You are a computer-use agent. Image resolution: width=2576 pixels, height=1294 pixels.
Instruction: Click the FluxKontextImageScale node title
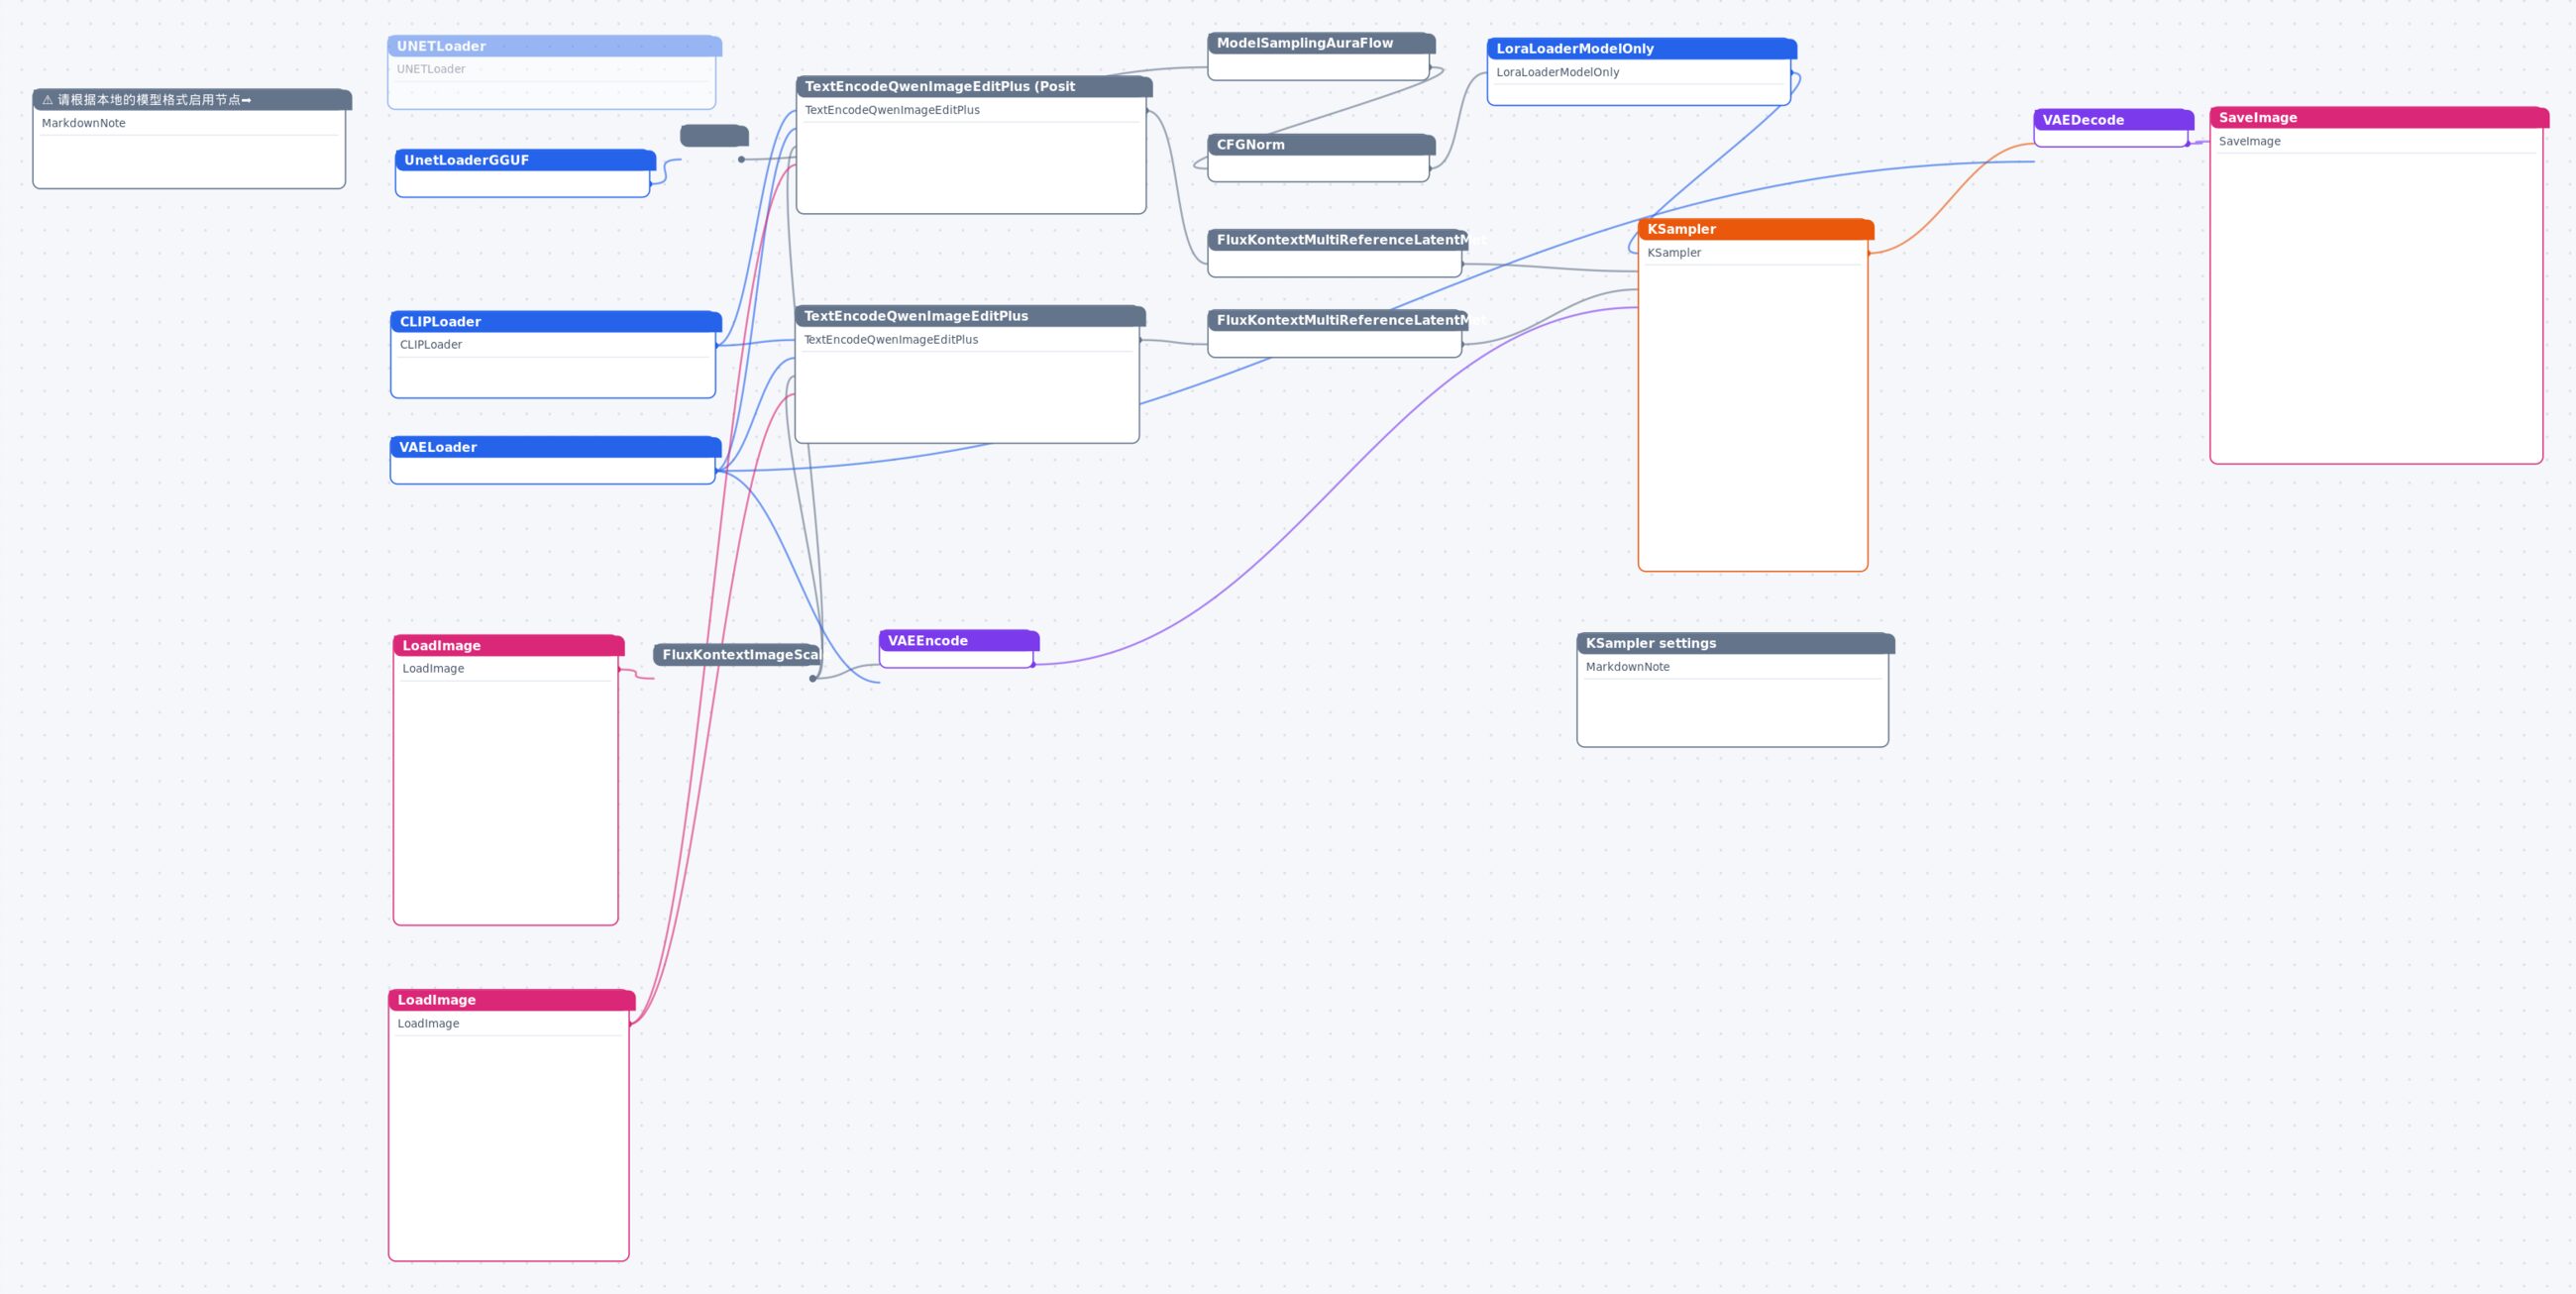click(738, 655)
